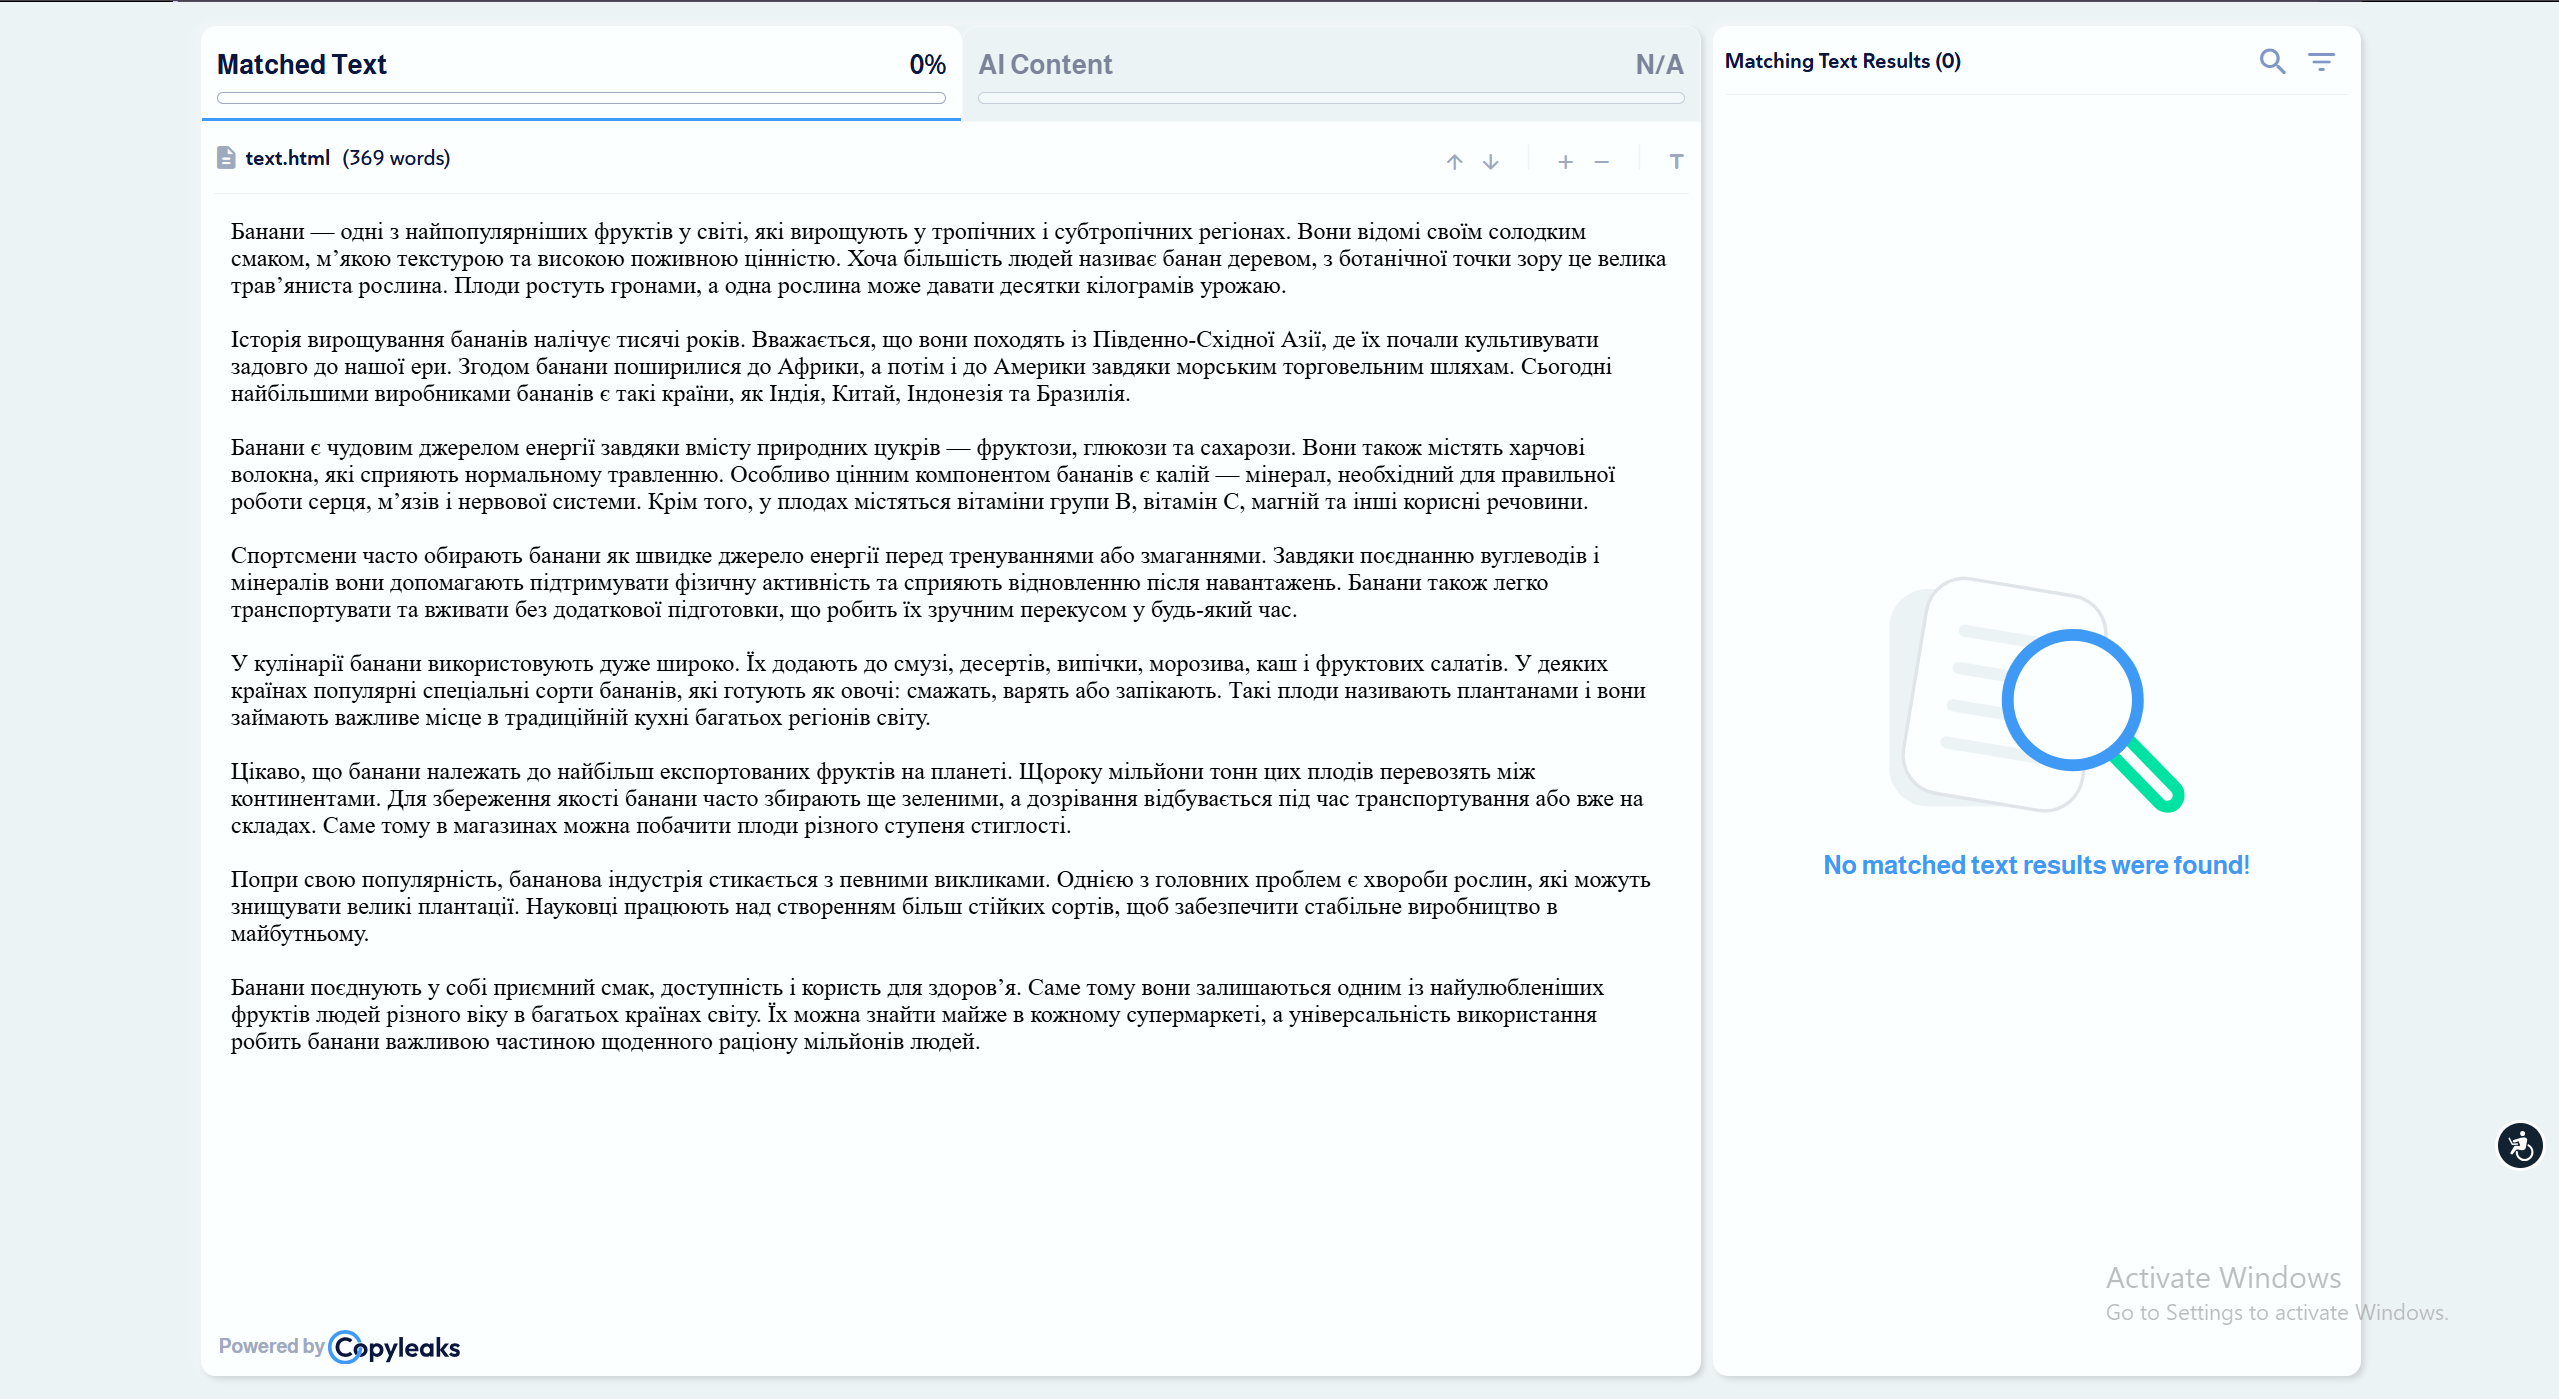Click paragraph starting 'Цікаво, що банани'

[937, 799]
